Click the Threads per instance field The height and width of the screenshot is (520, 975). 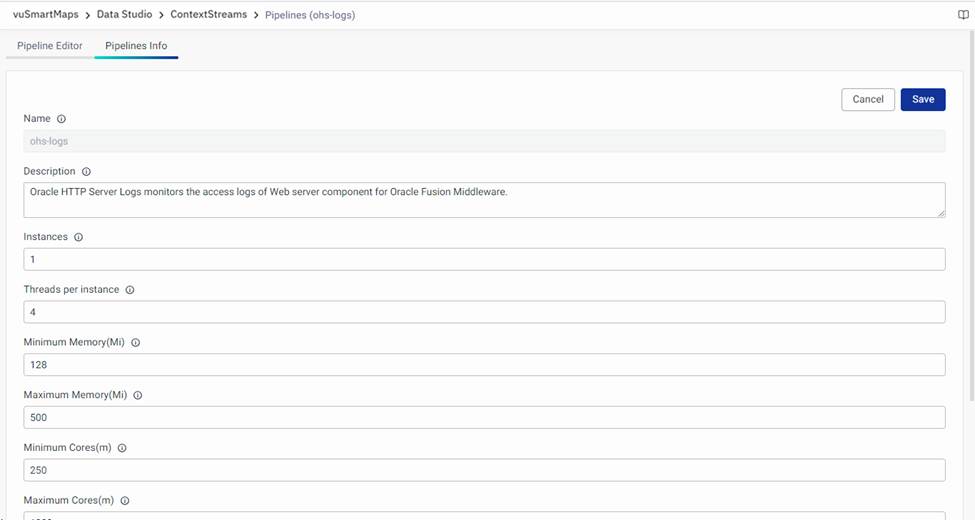(x=484, y=312)
